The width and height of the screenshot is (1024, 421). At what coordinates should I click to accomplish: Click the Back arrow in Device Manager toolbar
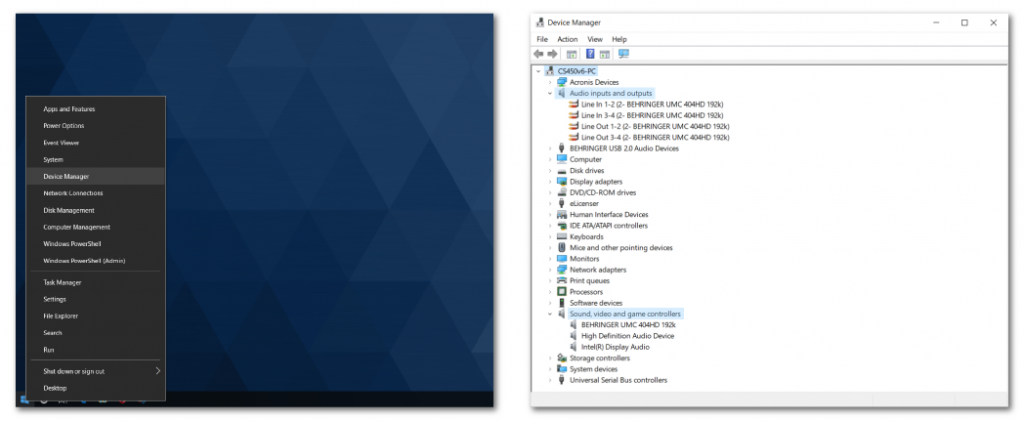click(539, 54)
